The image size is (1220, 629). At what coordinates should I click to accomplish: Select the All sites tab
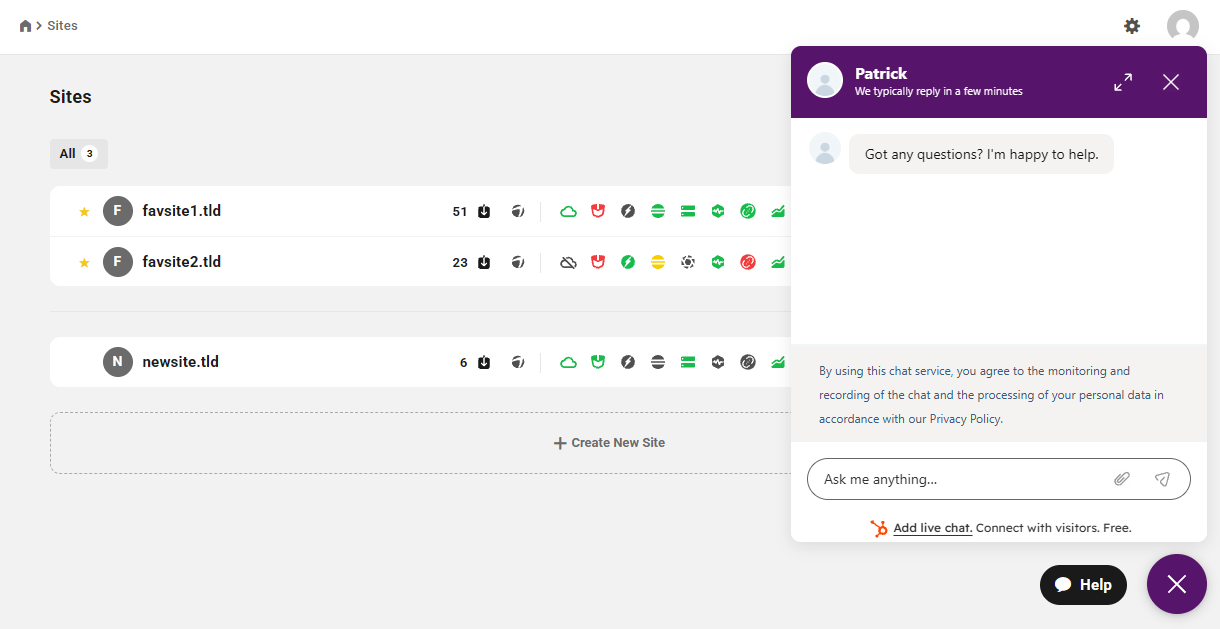(79, 154)
